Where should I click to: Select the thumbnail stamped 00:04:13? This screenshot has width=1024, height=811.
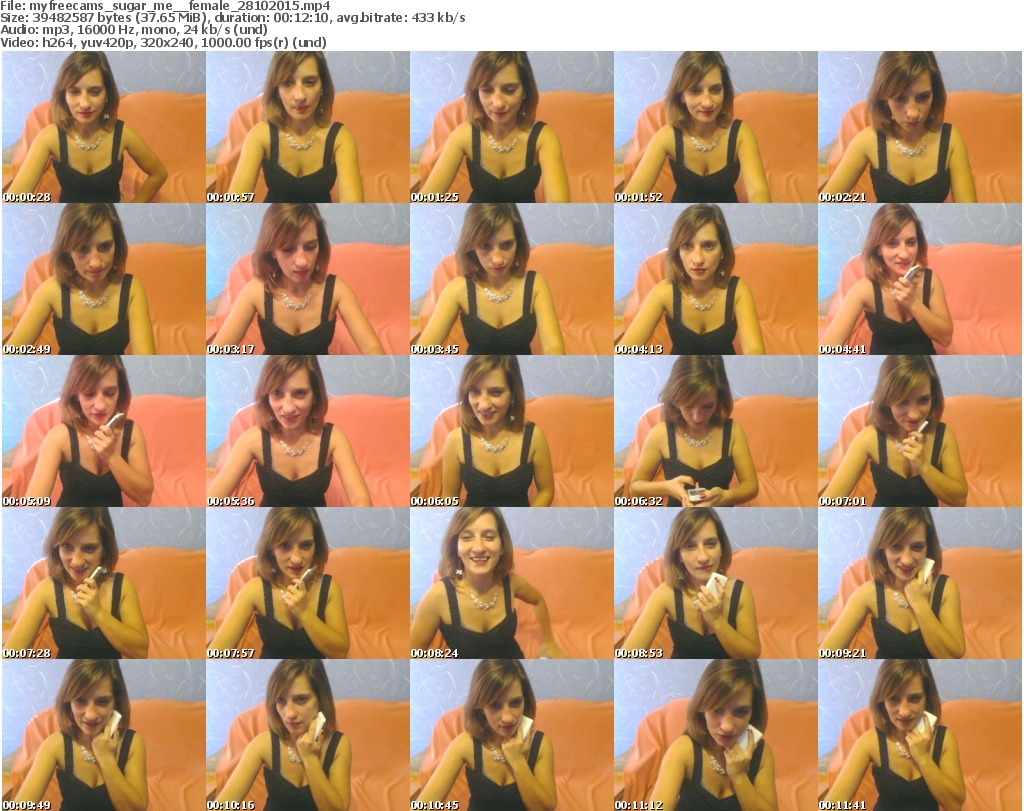click(x=716, y=279)
